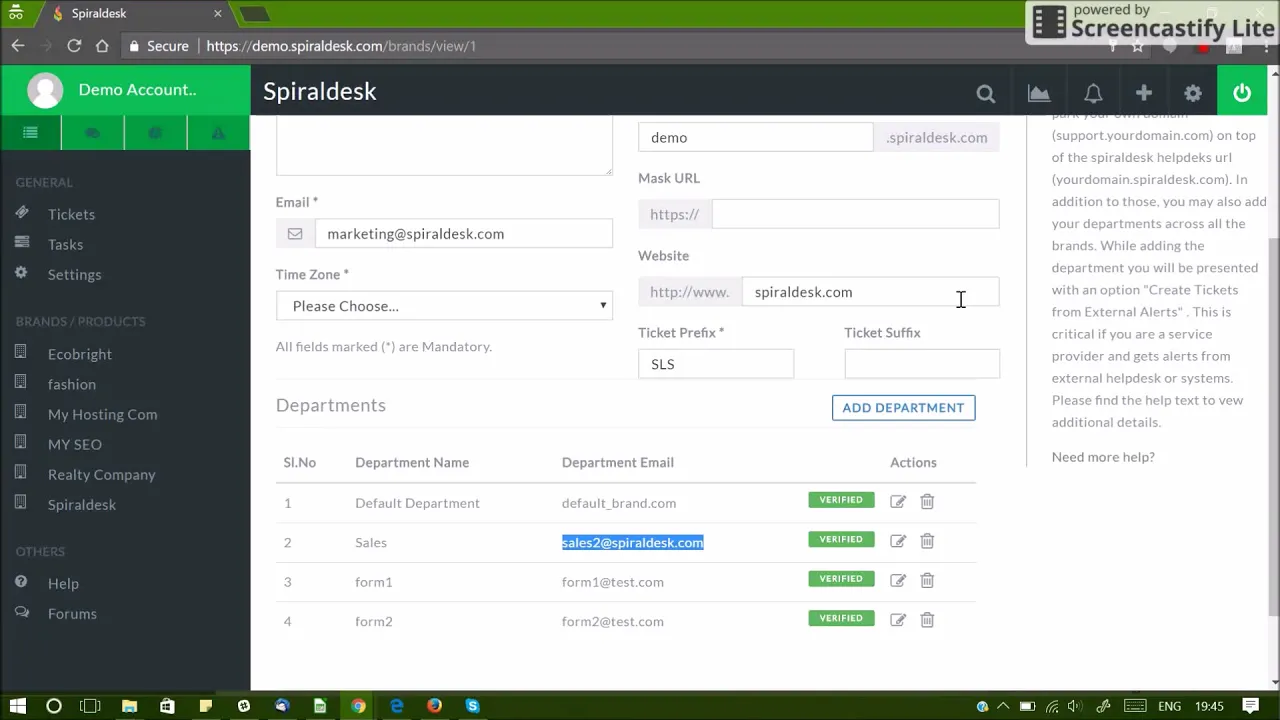
Task: Open Settings in the sidebar
Action: [x=74, y=274]
